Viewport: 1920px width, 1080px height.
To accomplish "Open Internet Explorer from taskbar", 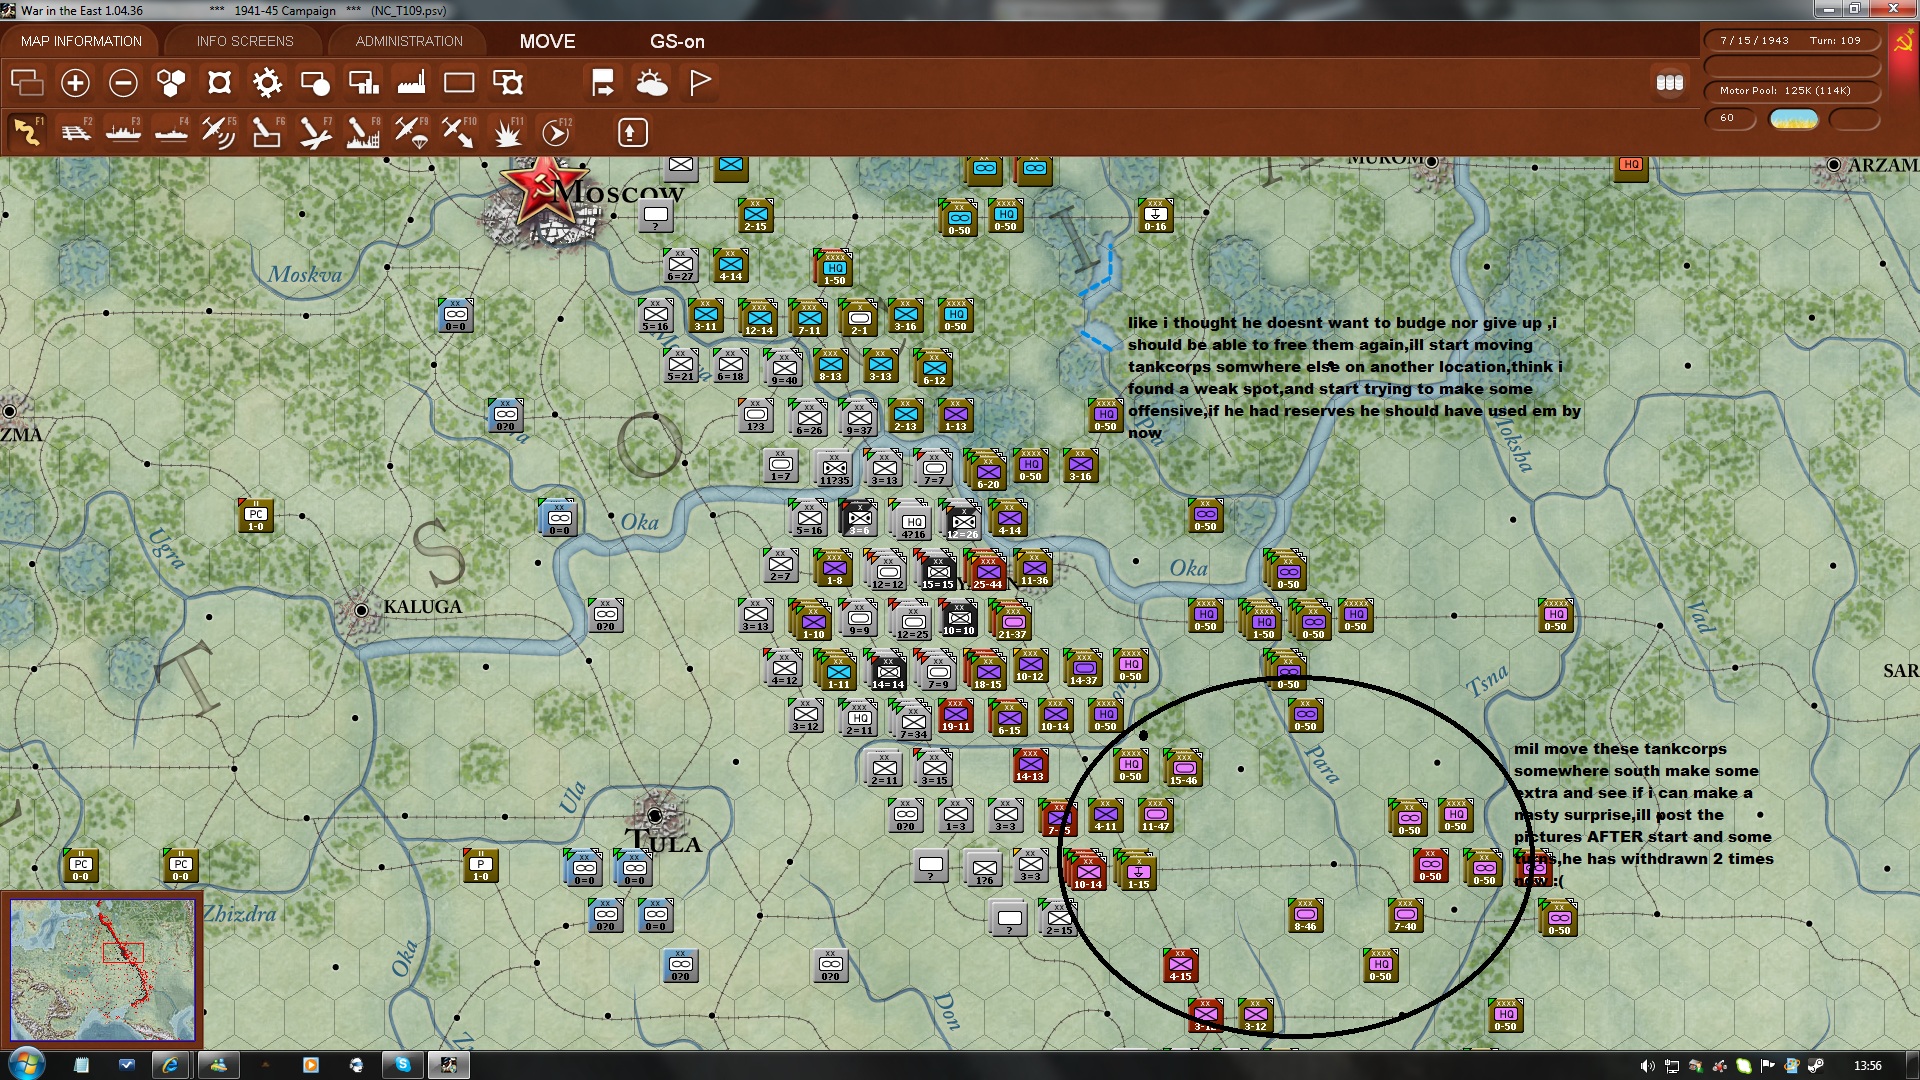I will point(171,1065).
